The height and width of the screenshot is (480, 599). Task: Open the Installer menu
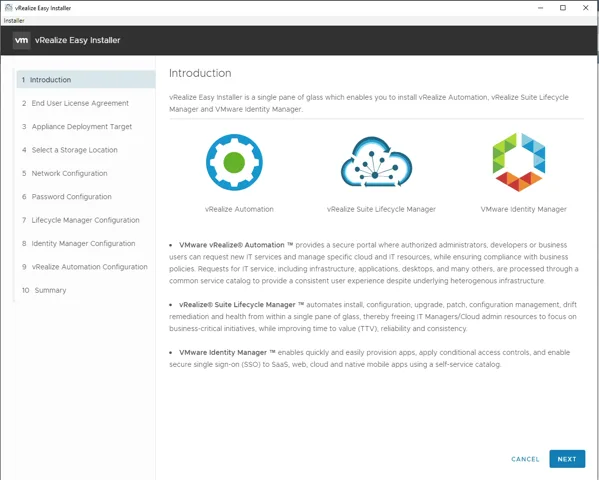[14, 21]
